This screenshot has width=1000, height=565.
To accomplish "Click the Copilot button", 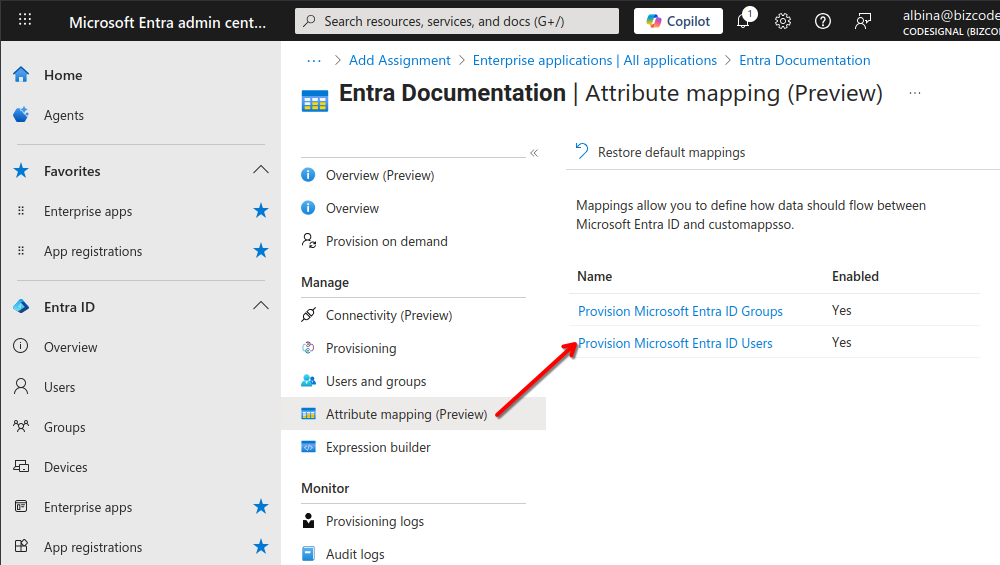I will pyautogui.click(x=678, y=21).
